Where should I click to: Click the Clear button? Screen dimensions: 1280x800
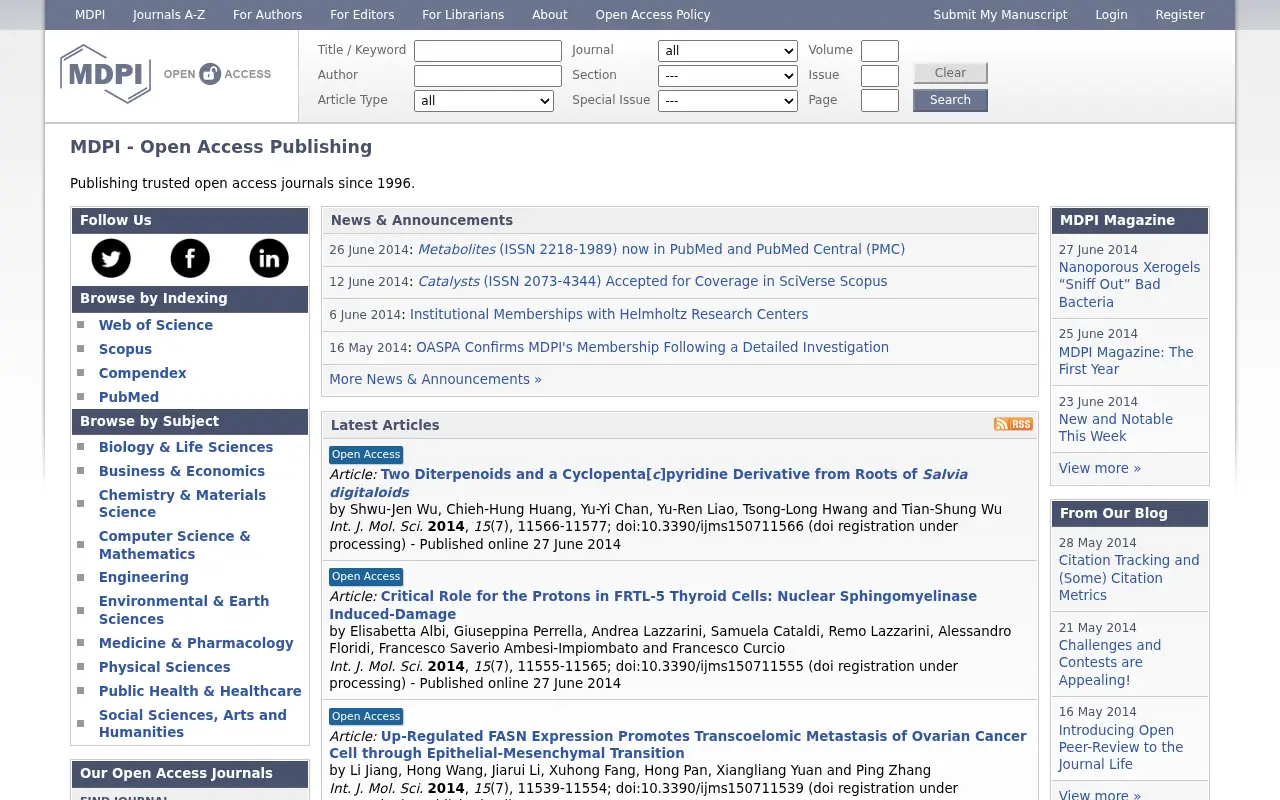click(950, 73)
